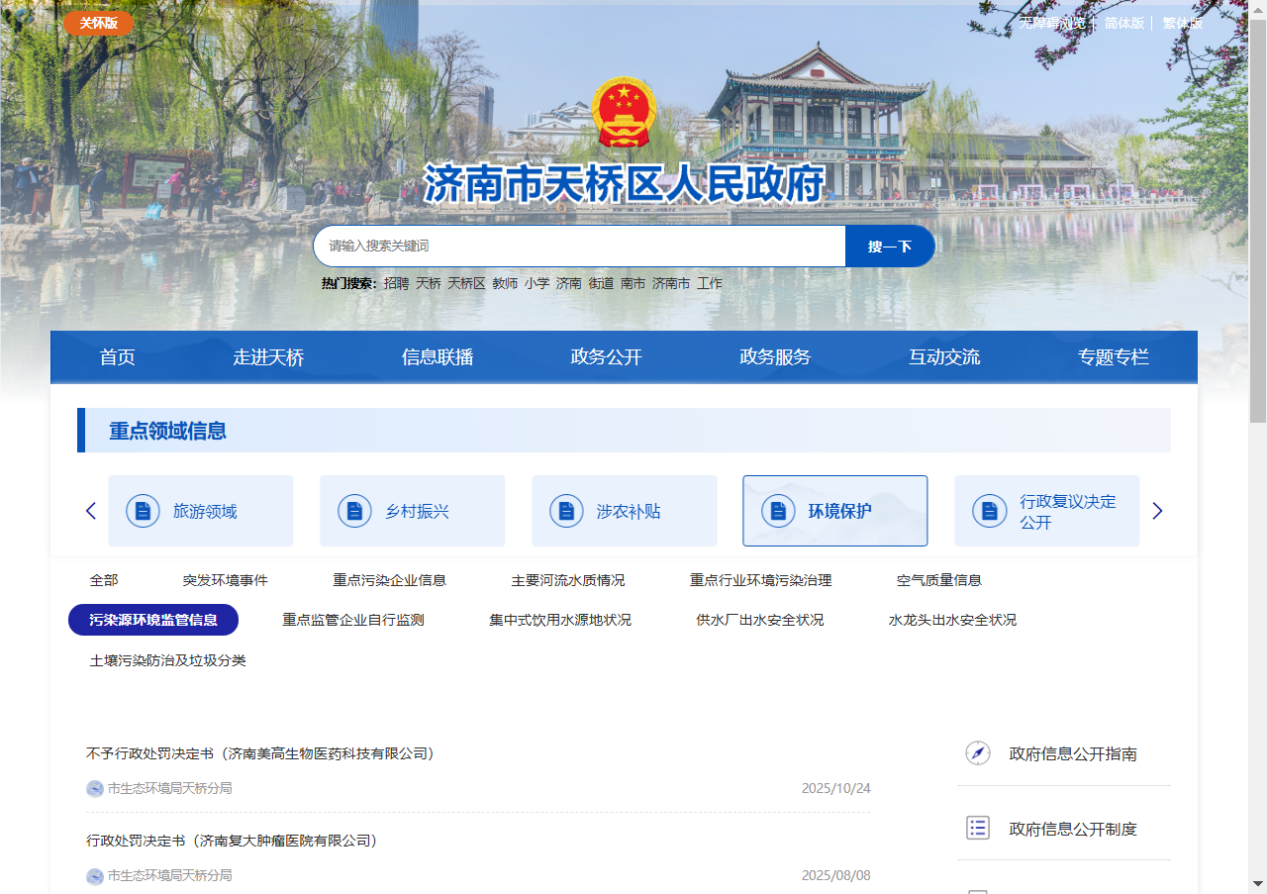Click the compass icon for 政府信息公开指南

coord(978,753)
